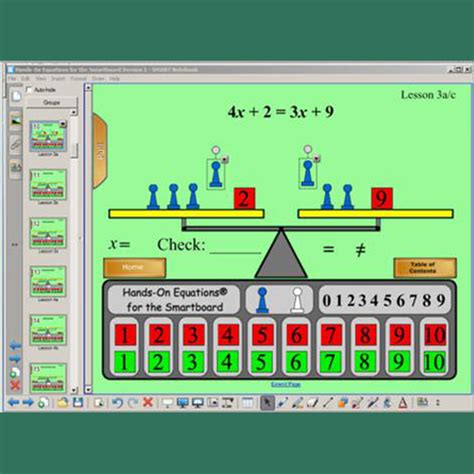Open the Insert menu
Image resolution: width=474 pixels, height=474 pixels.
point(58,79)
